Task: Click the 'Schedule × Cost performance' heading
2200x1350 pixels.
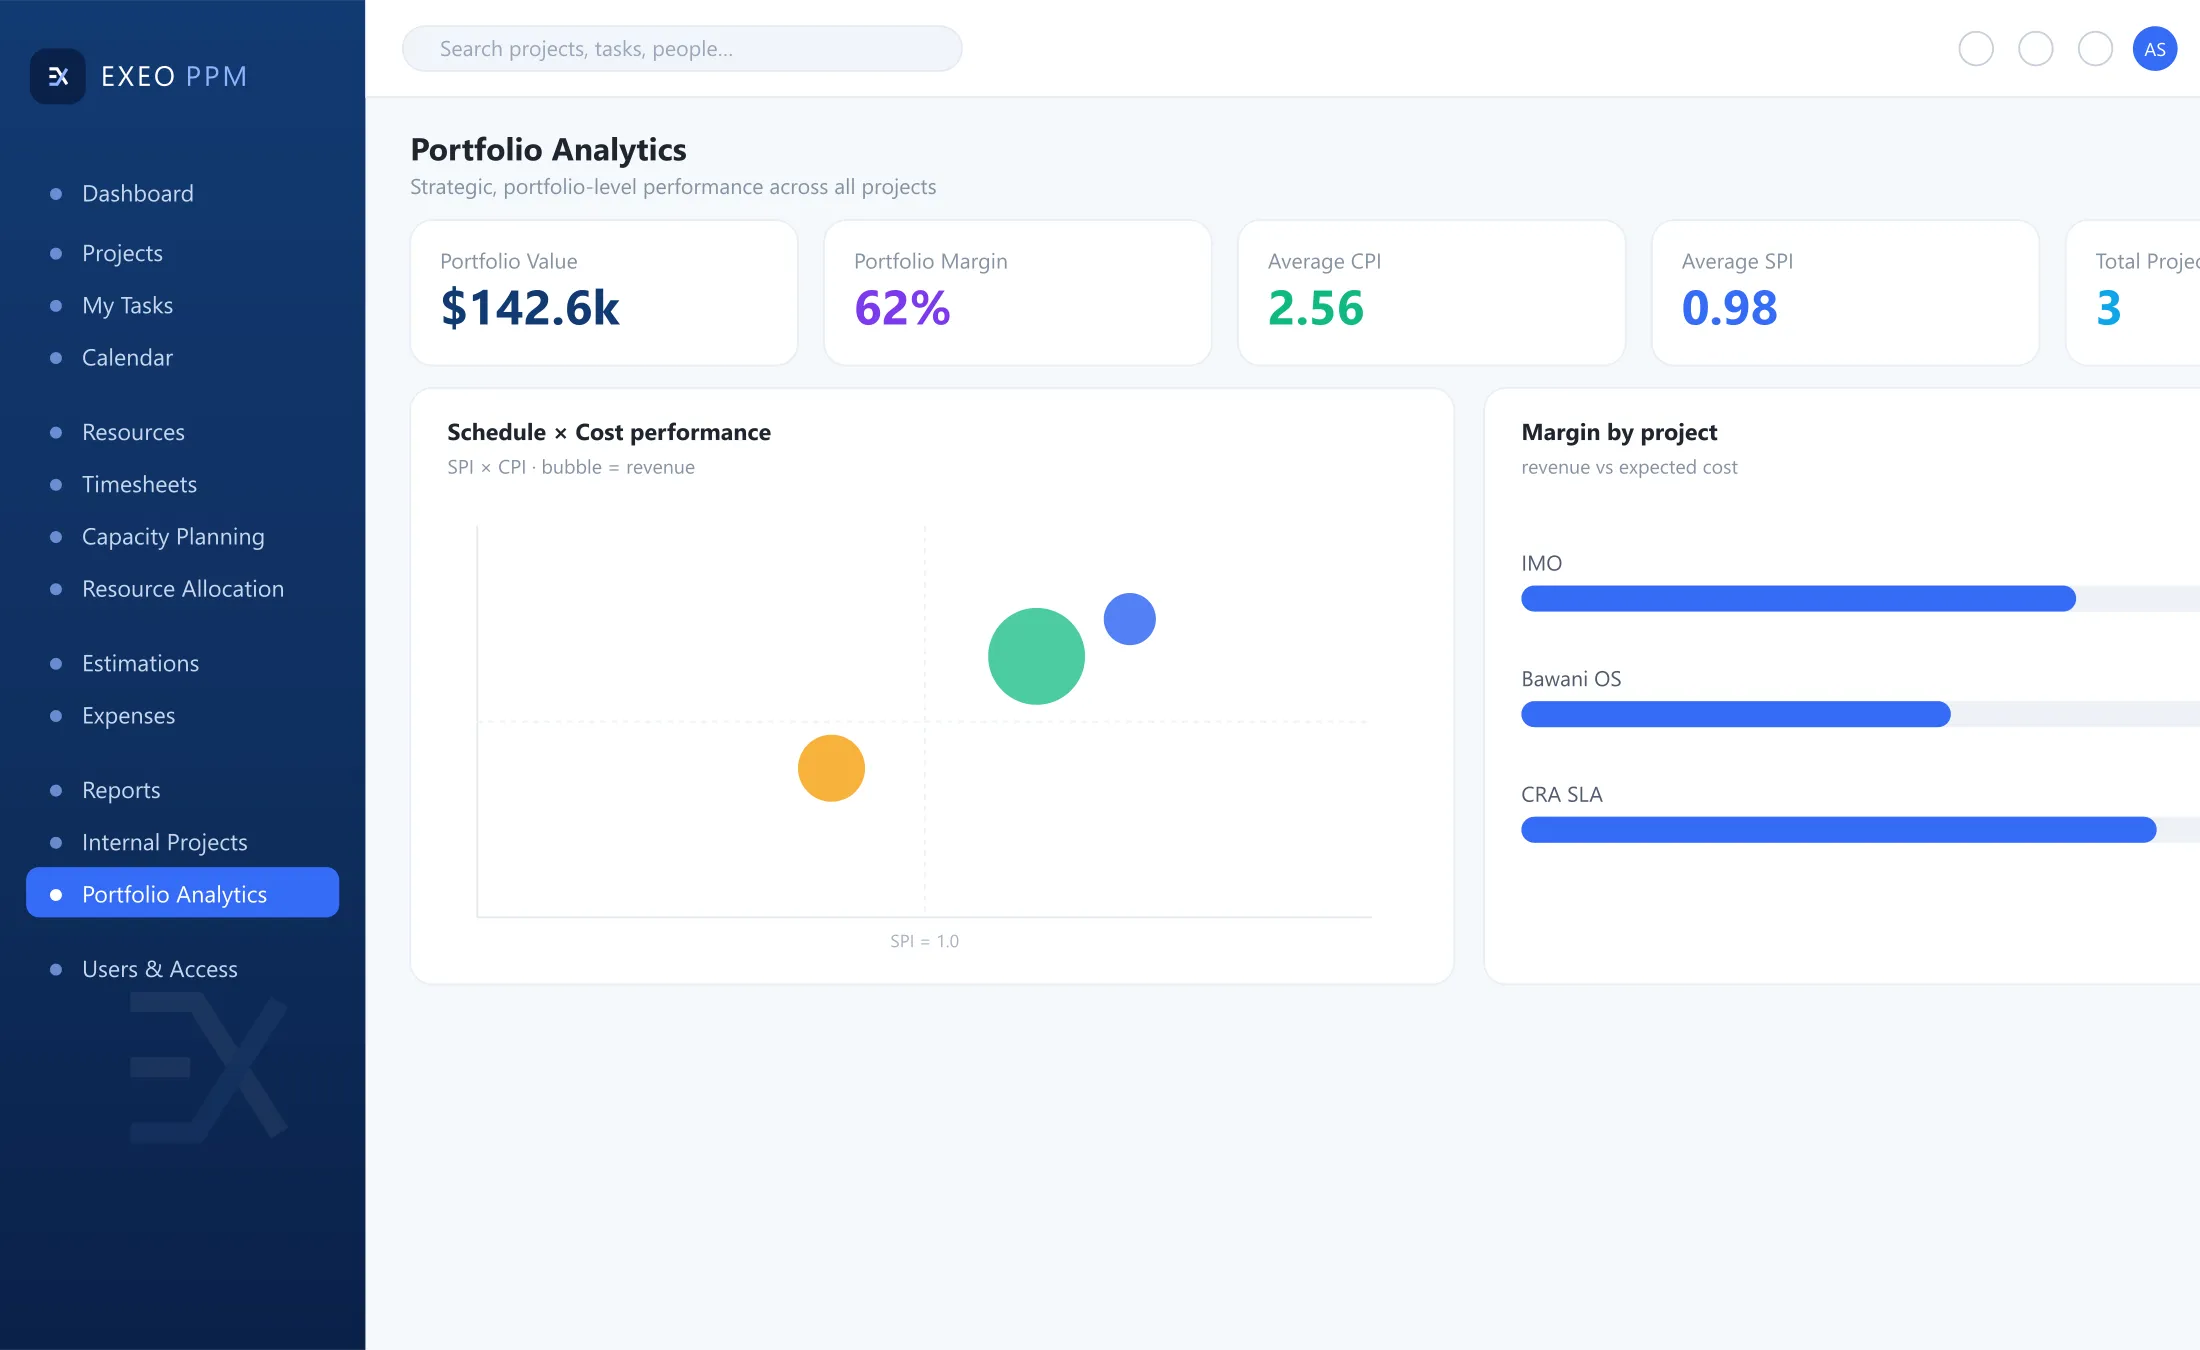Action: point(609,432)
